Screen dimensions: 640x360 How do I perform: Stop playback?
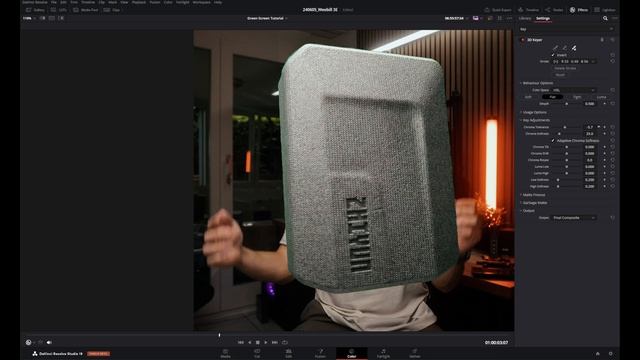pos(258,342)
